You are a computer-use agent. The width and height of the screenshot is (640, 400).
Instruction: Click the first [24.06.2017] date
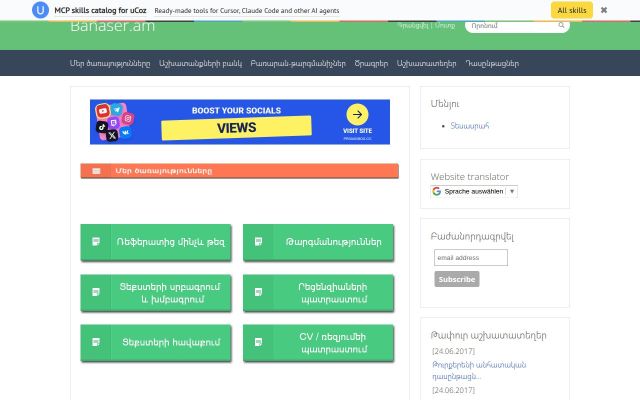[x=453, y=351]
